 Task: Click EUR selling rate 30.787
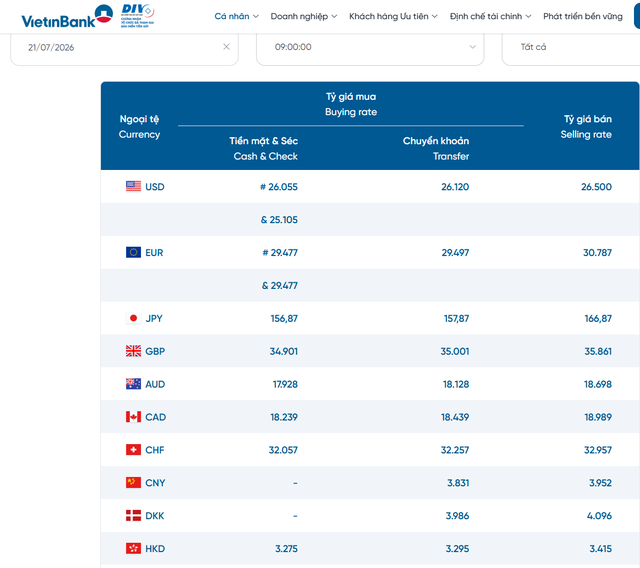coord(598,253)
